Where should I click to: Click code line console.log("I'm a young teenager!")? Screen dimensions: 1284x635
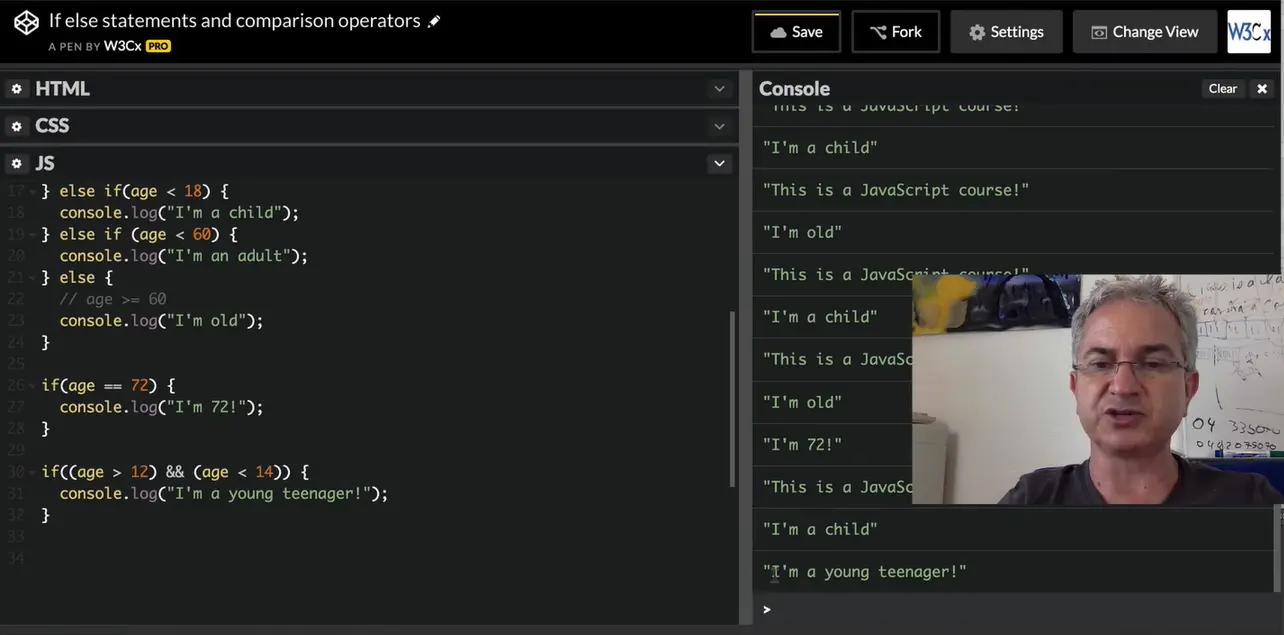(x=223, y=493)
